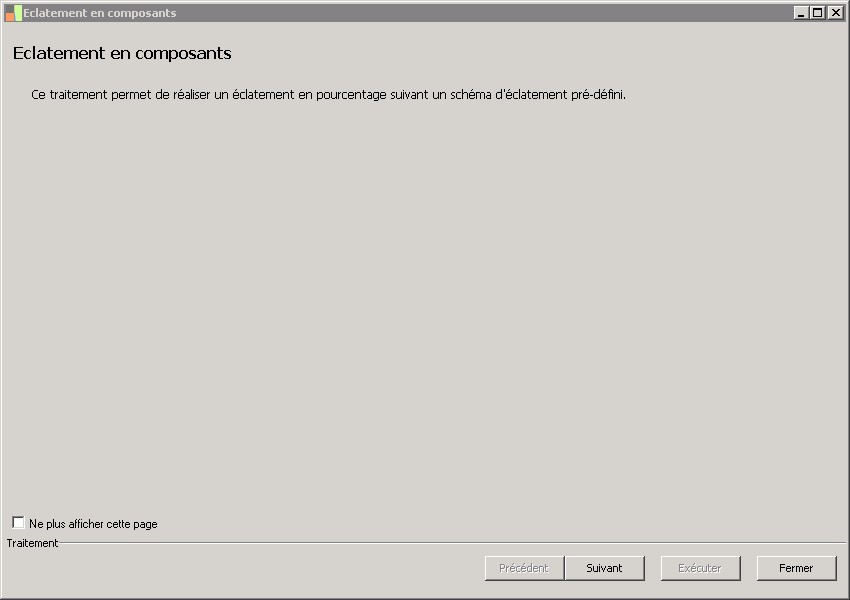Click the description sentence starting "Ce traitement permet"
The width and height of the screenshot is (850, 600).
(x=328, y=95)
